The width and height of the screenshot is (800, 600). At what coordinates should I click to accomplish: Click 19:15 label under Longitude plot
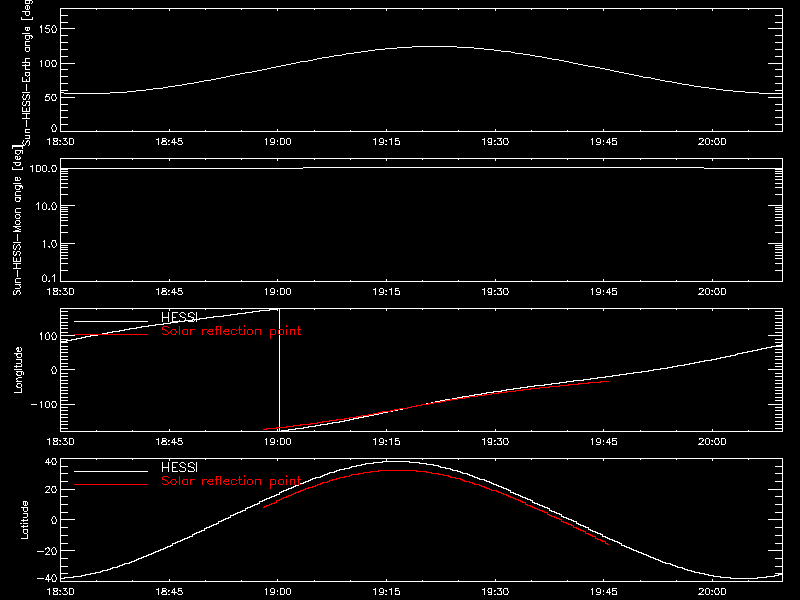pyautogui.click(x=386, y=442)
